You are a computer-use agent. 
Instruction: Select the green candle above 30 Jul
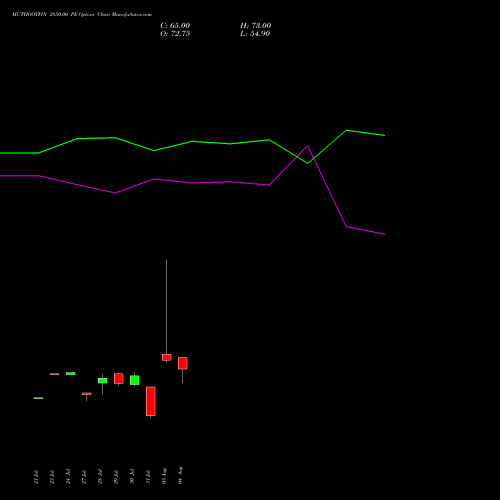(x=135, y=380)
